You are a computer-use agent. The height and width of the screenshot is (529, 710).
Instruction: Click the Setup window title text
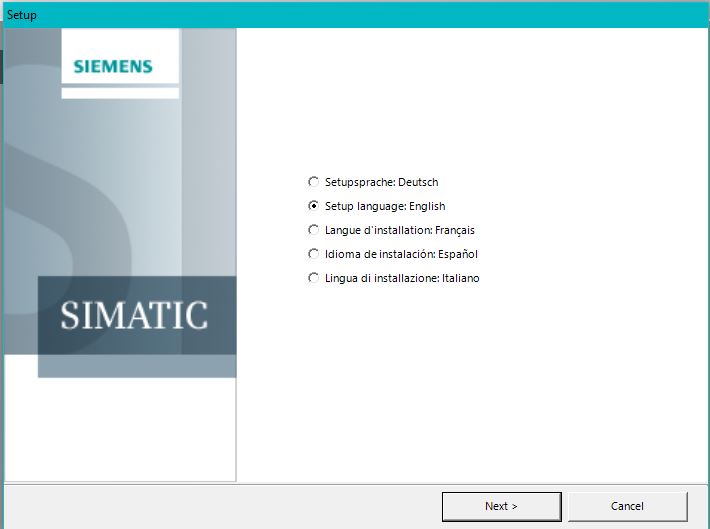pyautogui.click(x=22, y=15)
